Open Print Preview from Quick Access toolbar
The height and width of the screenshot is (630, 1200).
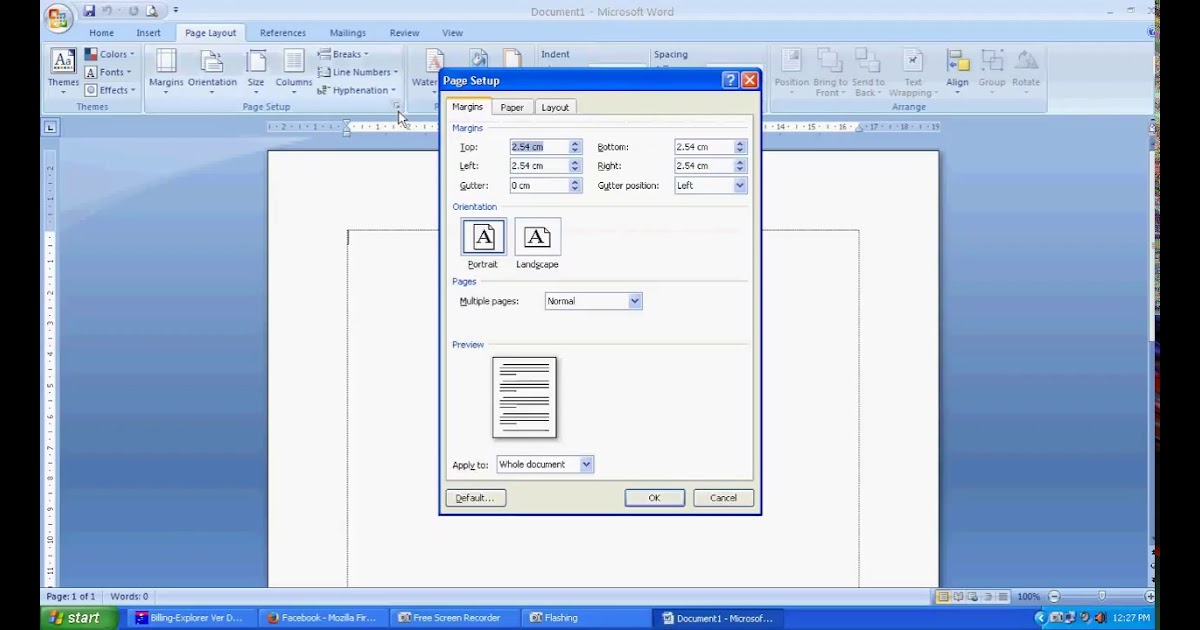pos(152,11)
